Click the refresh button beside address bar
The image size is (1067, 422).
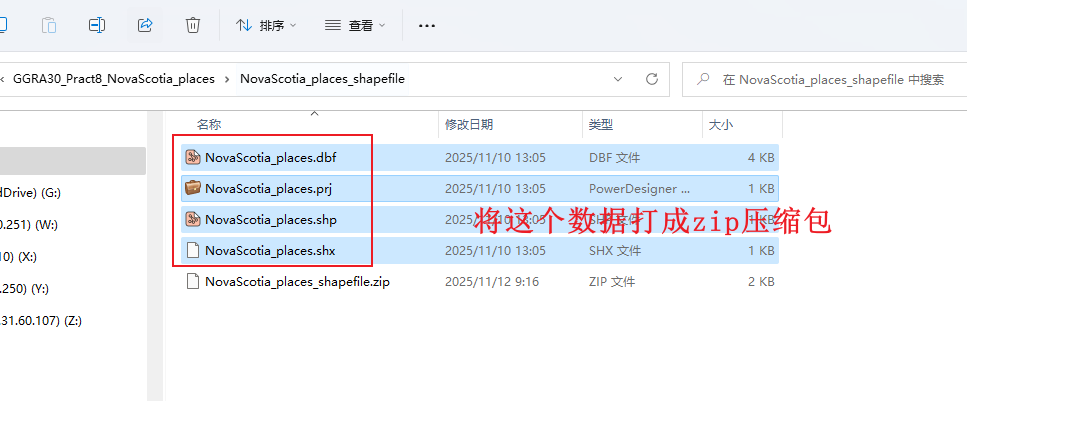click(652, 79)
